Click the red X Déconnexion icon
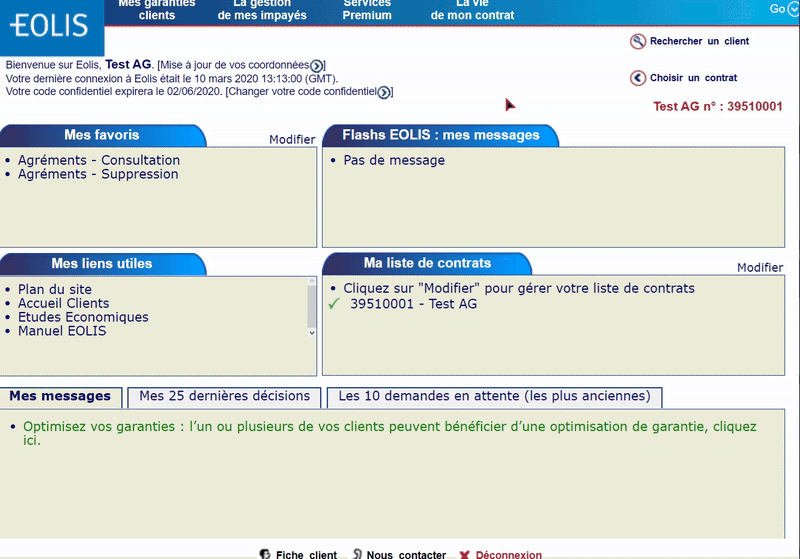The height and width of the screenshot is (559, 800). click(x=464, y=554)
